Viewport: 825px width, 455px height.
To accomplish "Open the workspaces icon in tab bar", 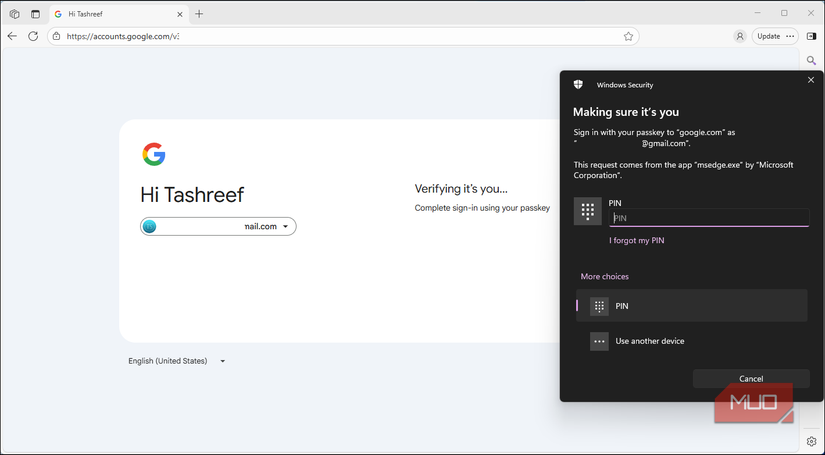I will click(15, 14).
